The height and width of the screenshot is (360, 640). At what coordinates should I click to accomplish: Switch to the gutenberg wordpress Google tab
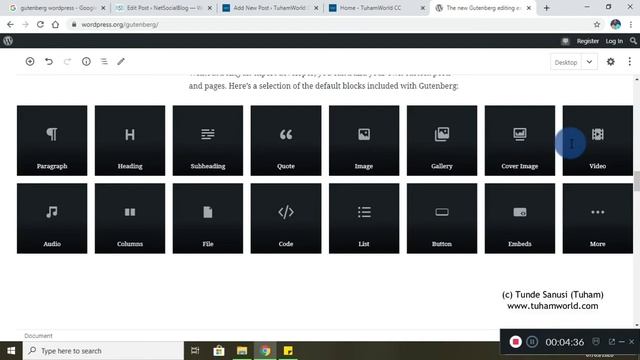[57, 8]
